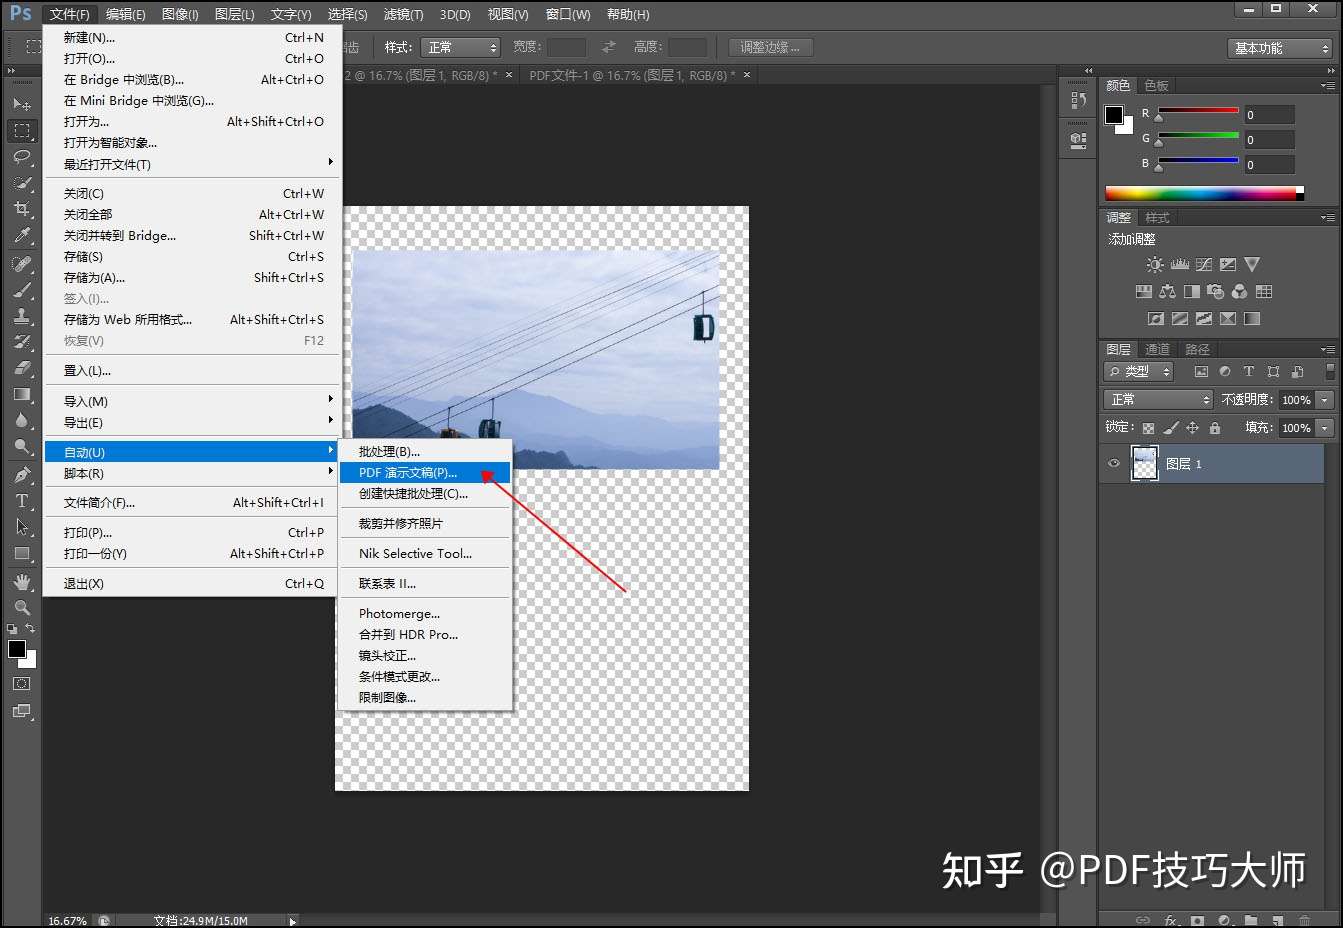Viewport: 1343px width, 928px height.
Task: Select the Hand tool
Action: [x=22, y=581]
